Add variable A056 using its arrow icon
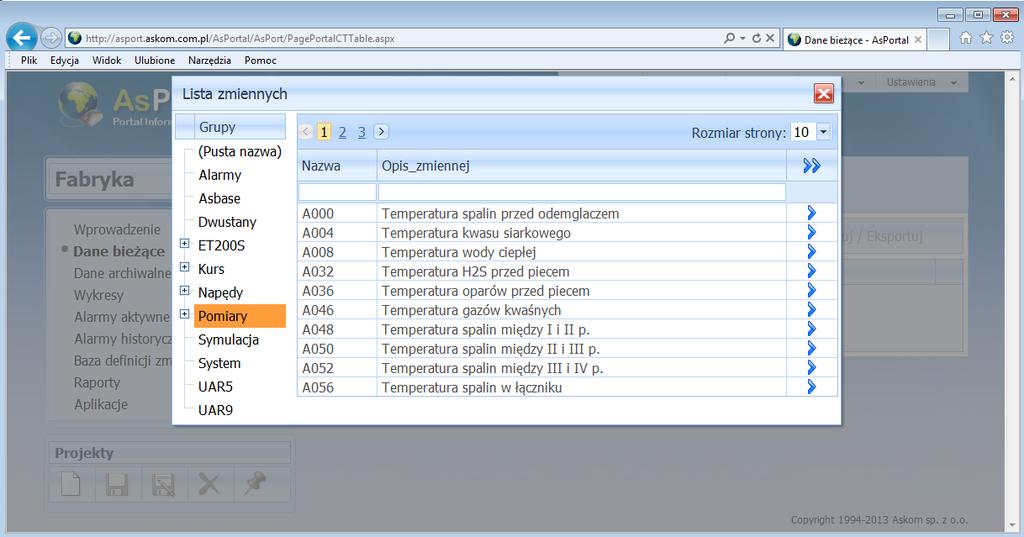This screenshot has width=1024, height=537. click(x=811, y=387)
